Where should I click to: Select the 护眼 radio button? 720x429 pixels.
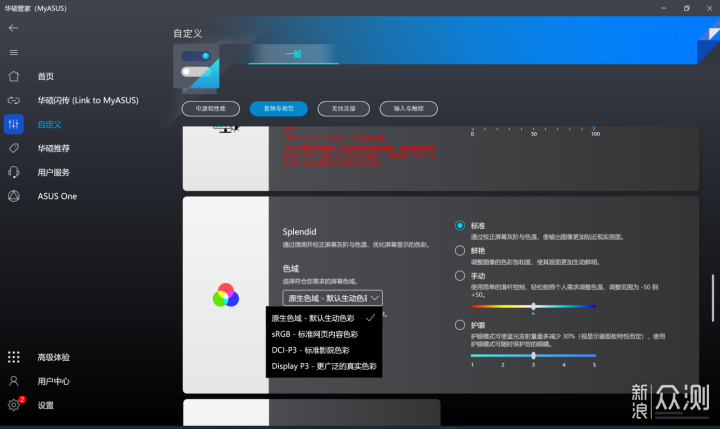click(460, 325)
